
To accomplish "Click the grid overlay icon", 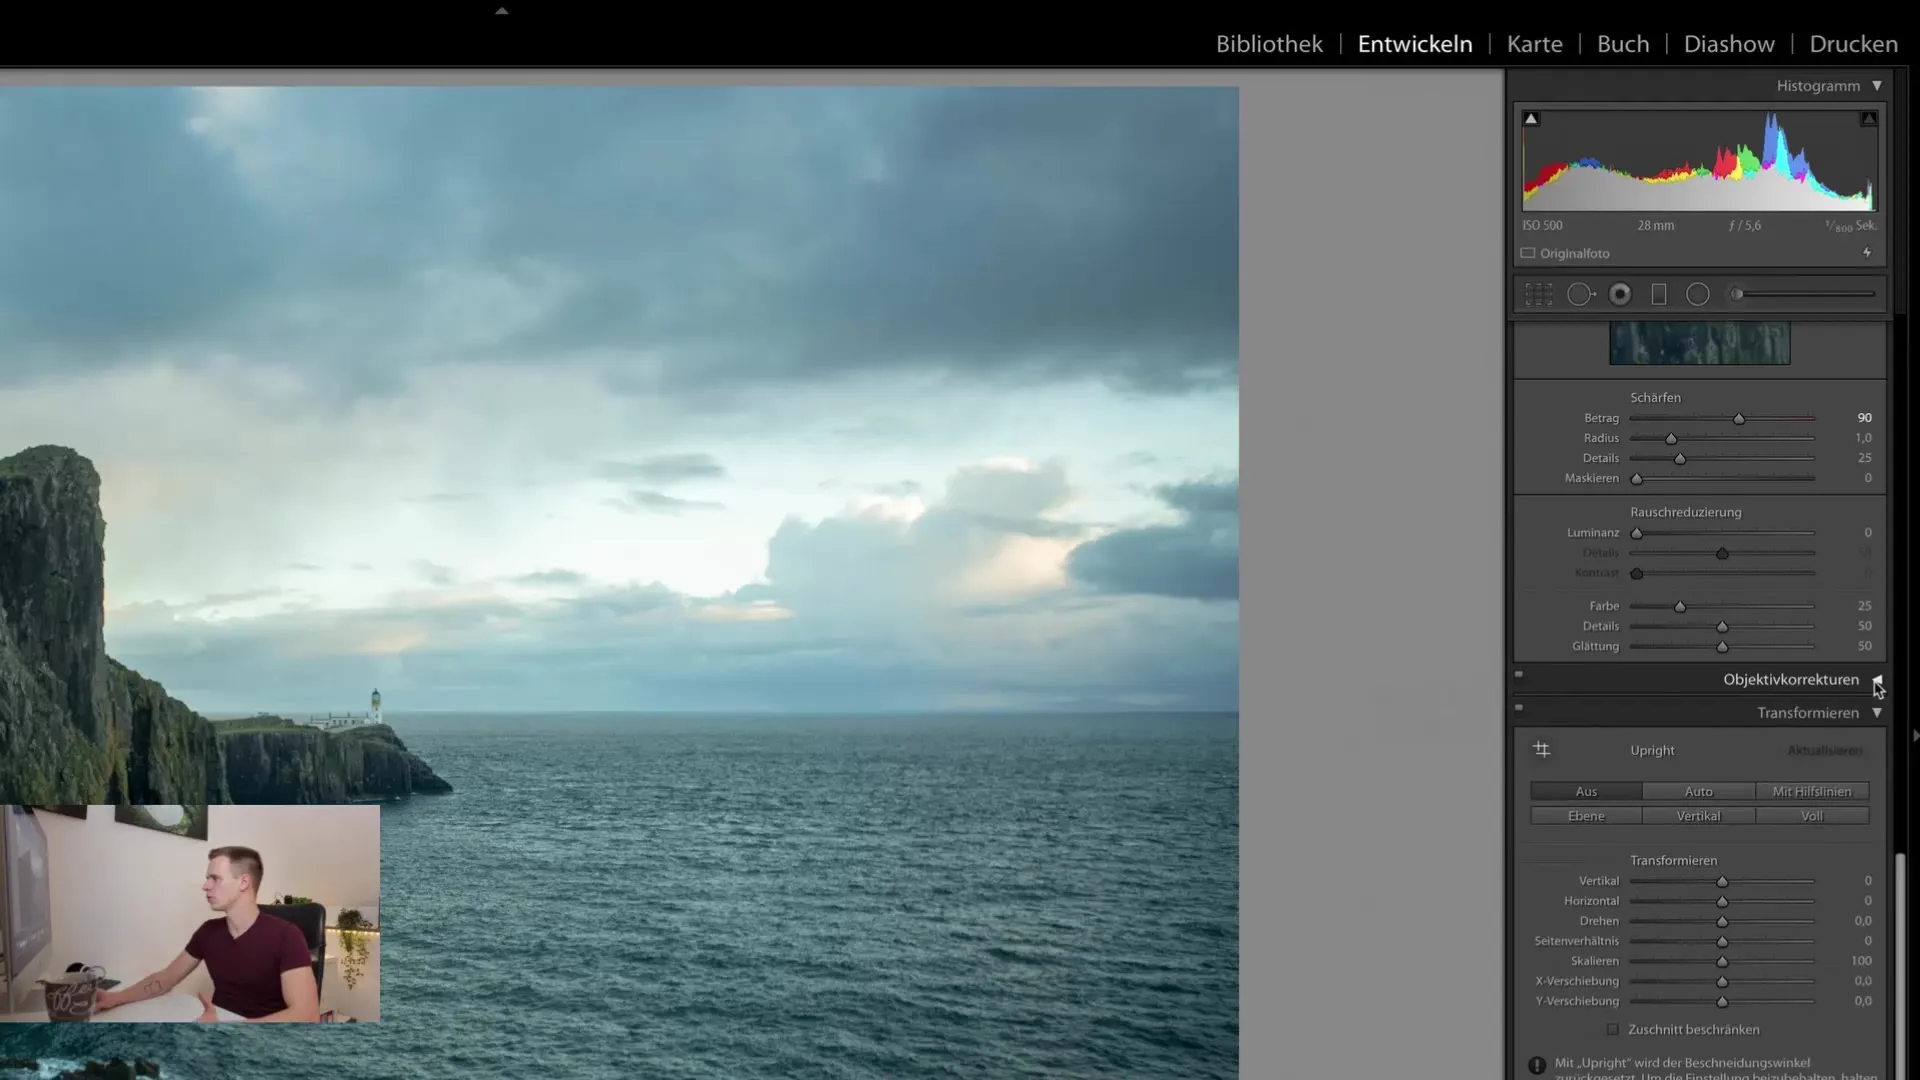I will (x=1539, y=293).
